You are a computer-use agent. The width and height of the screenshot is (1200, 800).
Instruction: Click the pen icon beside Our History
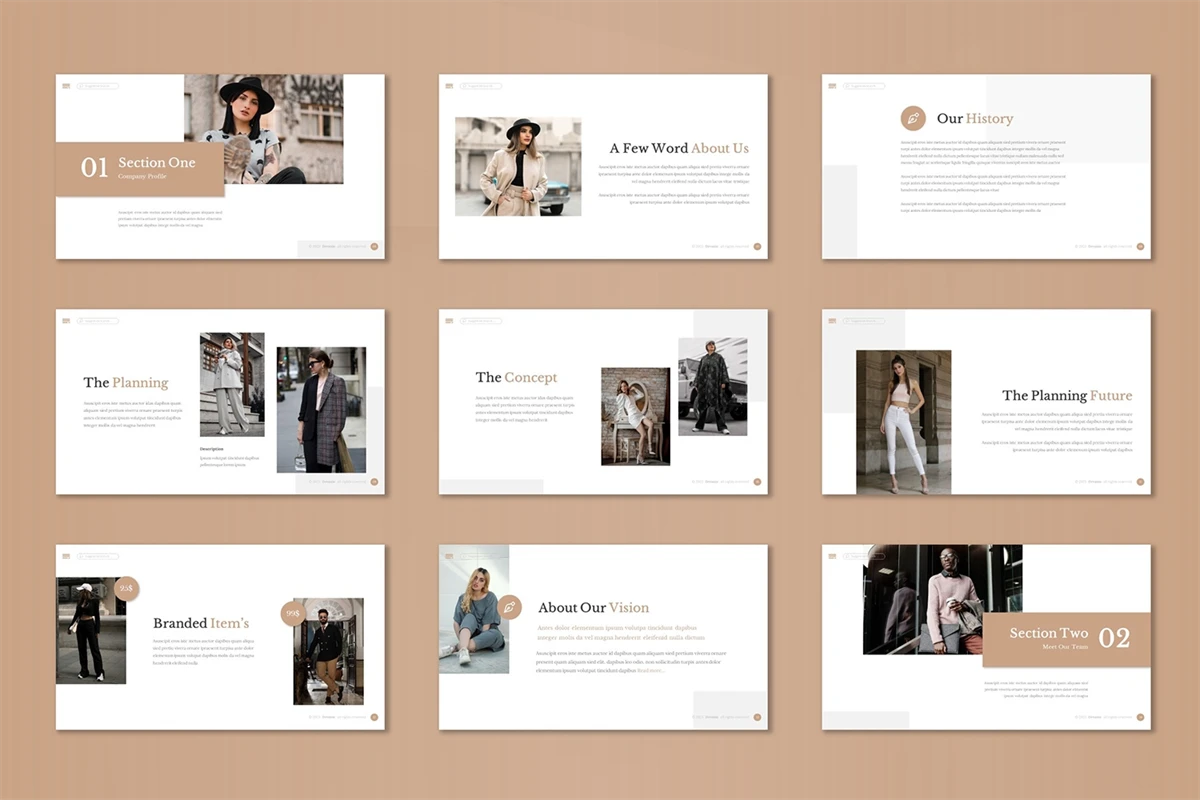click(913, 119)
